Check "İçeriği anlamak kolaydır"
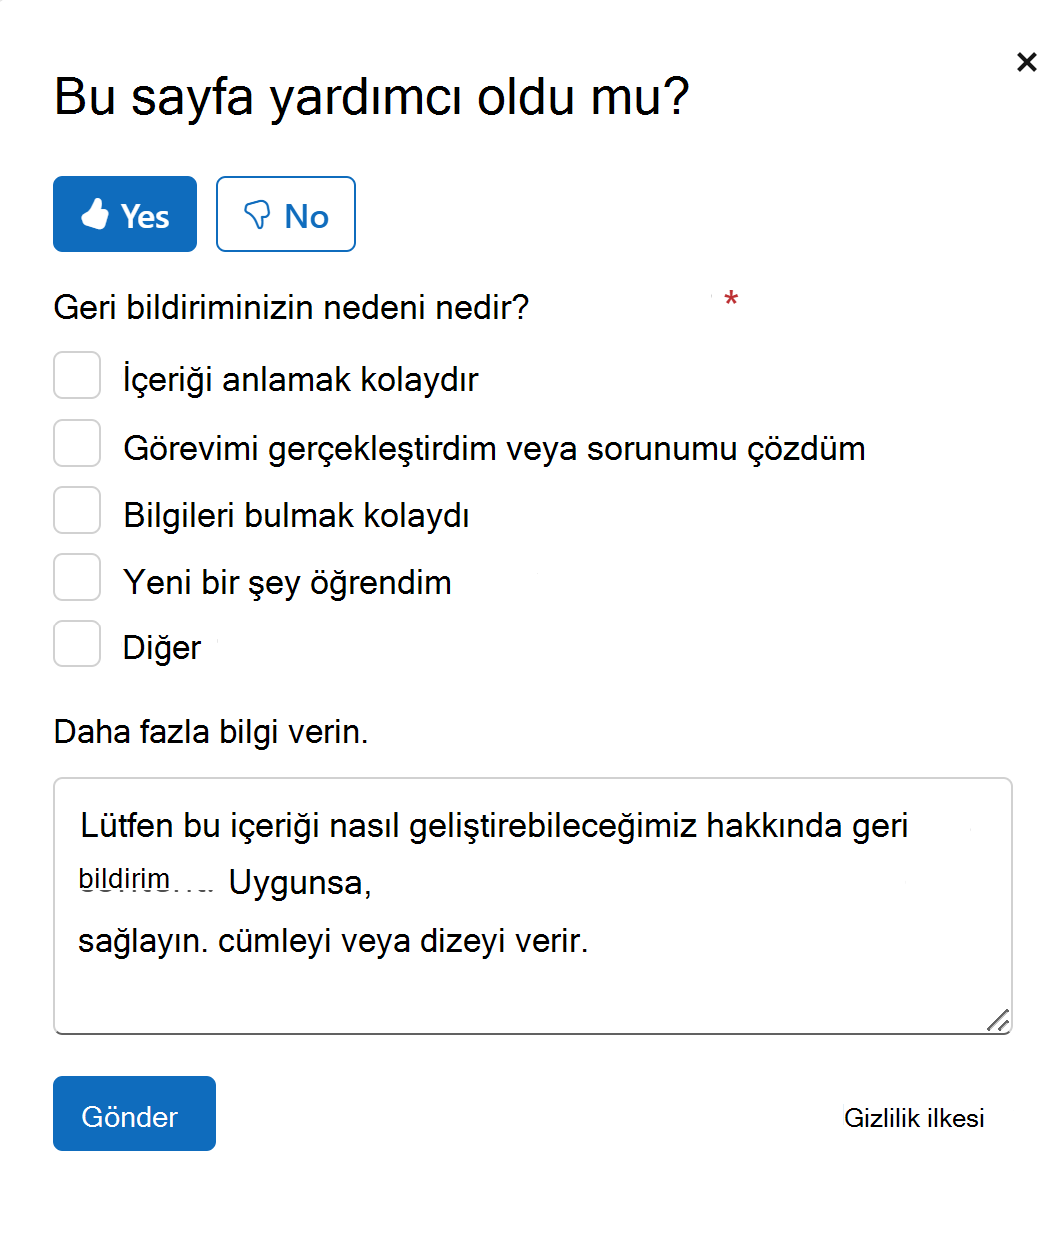The width and height of the screenshot is (1062, 1254). tap(77, 376)
